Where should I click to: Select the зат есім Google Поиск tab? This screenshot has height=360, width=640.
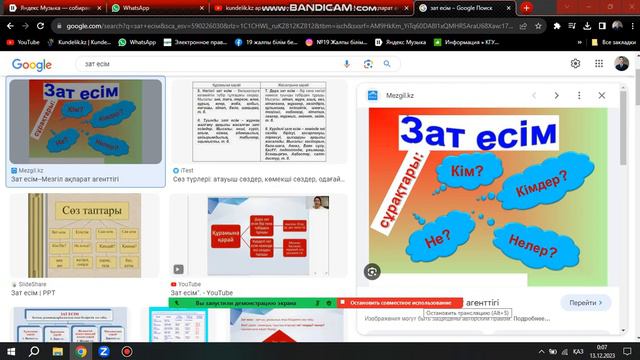(465, 8)
